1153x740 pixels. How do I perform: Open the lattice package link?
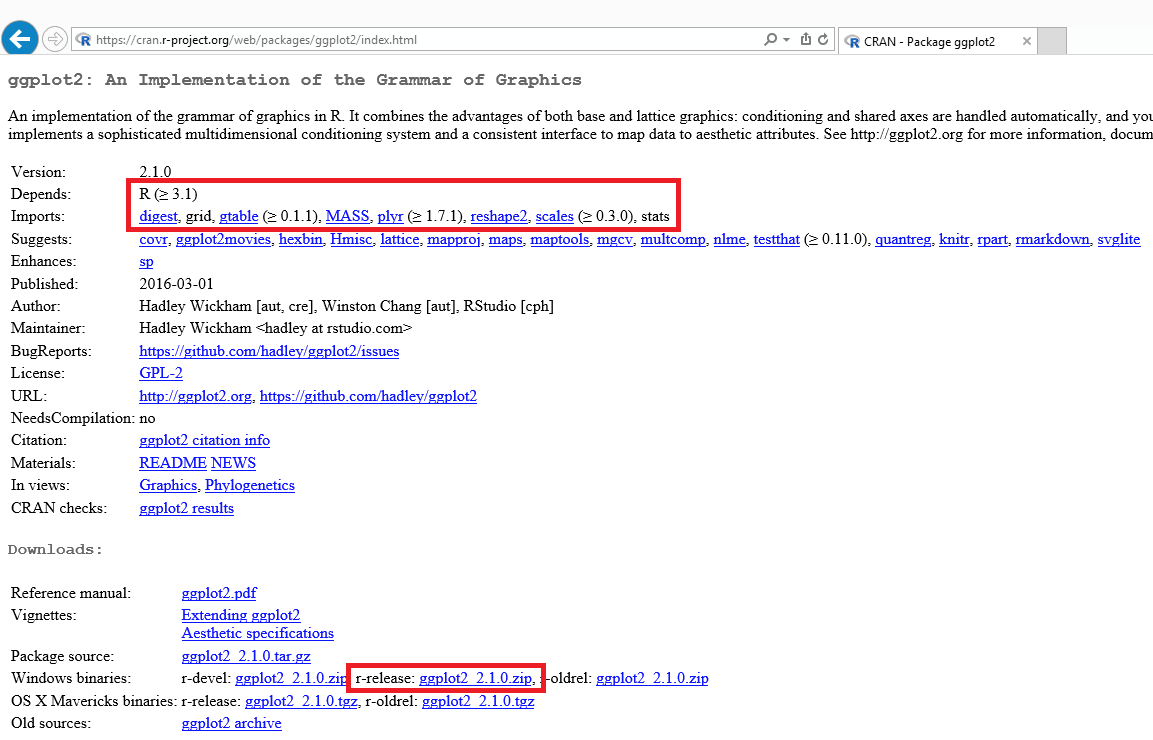399,239
